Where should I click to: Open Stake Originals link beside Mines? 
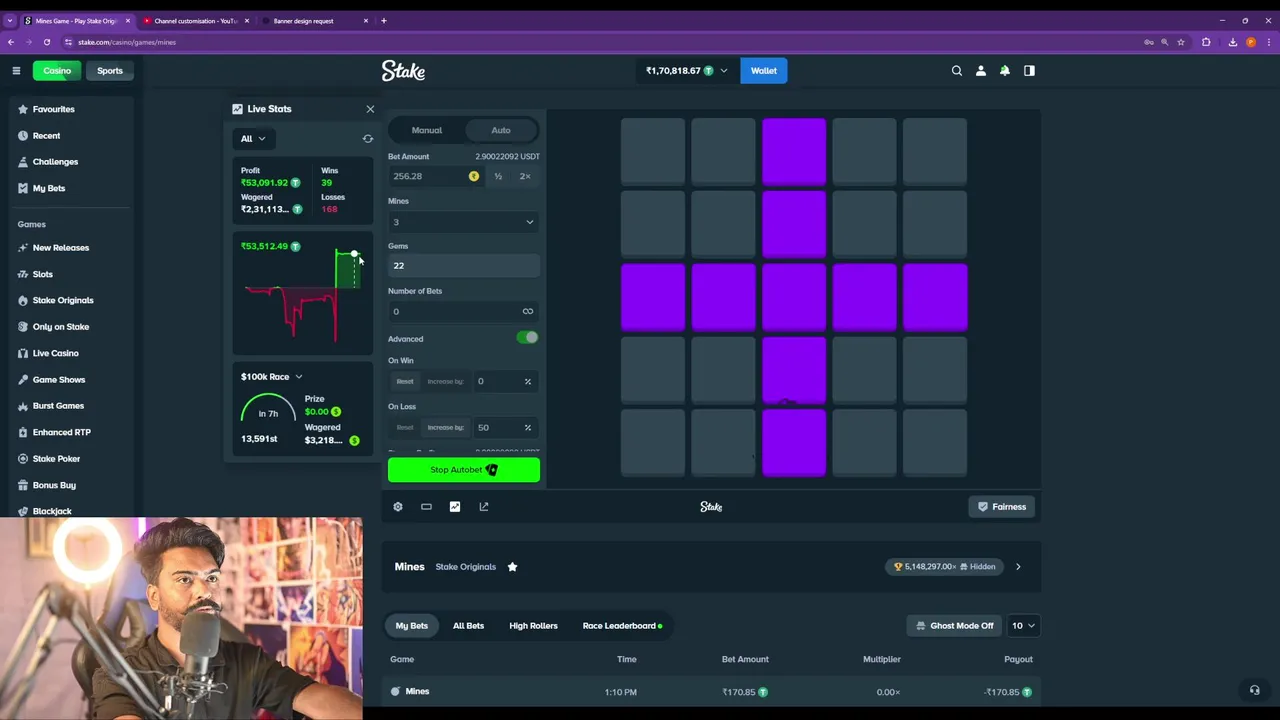465,567
